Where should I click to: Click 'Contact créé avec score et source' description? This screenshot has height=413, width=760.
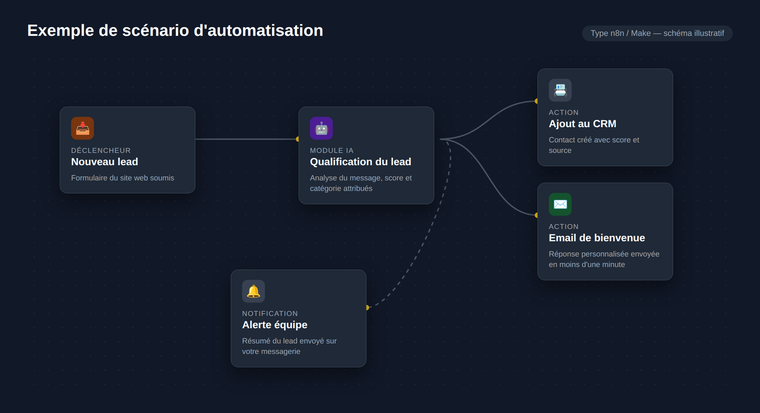coord(594,145)
